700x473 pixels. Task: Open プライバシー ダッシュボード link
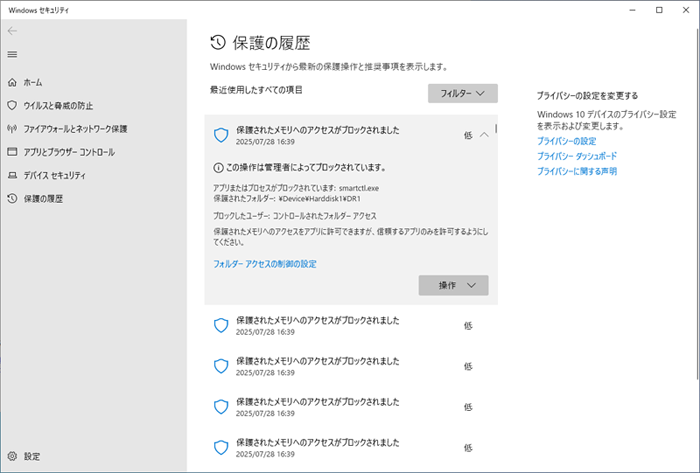(577, 156)
